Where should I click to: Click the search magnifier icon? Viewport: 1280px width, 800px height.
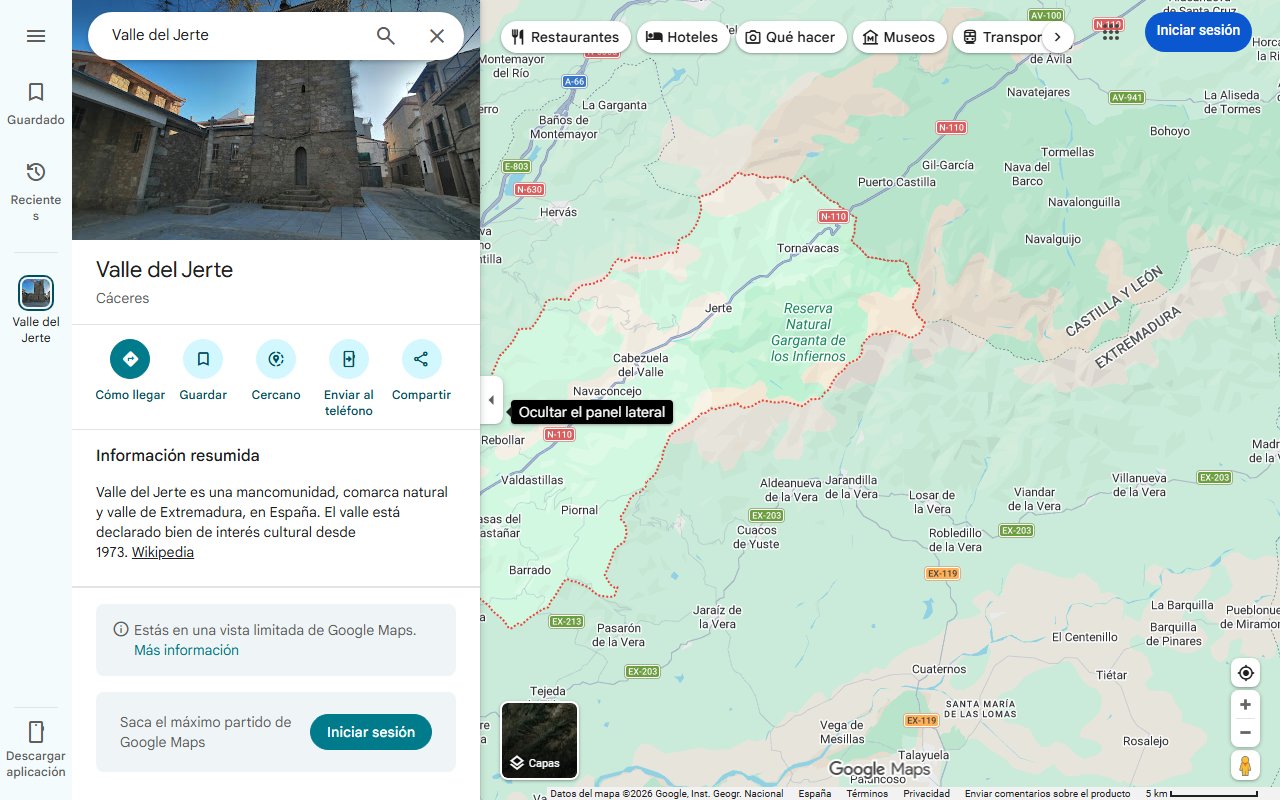385,35
